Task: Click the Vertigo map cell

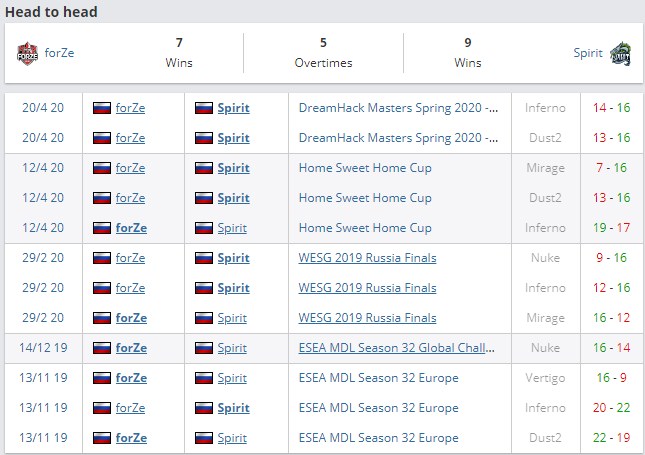Action: click(546, 378)
